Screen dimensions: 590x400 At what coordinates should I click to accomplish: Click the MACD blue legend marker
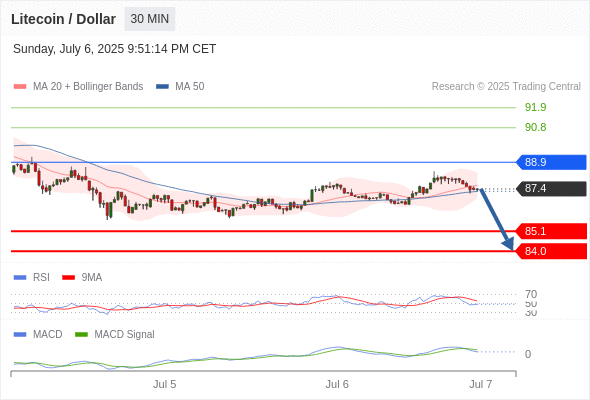click(x=20, y=335)
